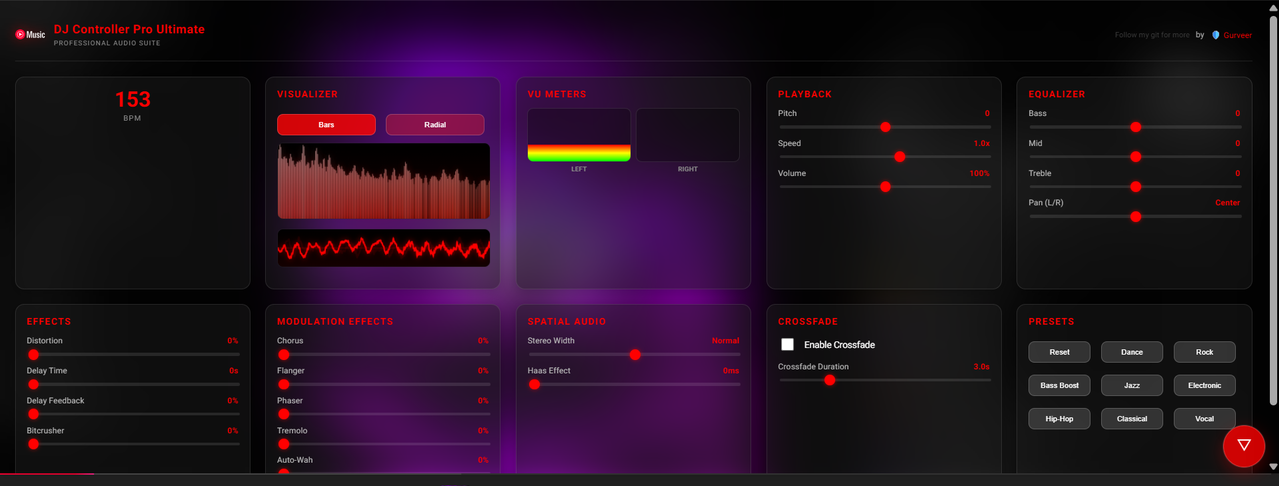Click the 'Enable Crossfade' label text
The width and height of the screenshot is (1279, 486).
coord(839,345)
